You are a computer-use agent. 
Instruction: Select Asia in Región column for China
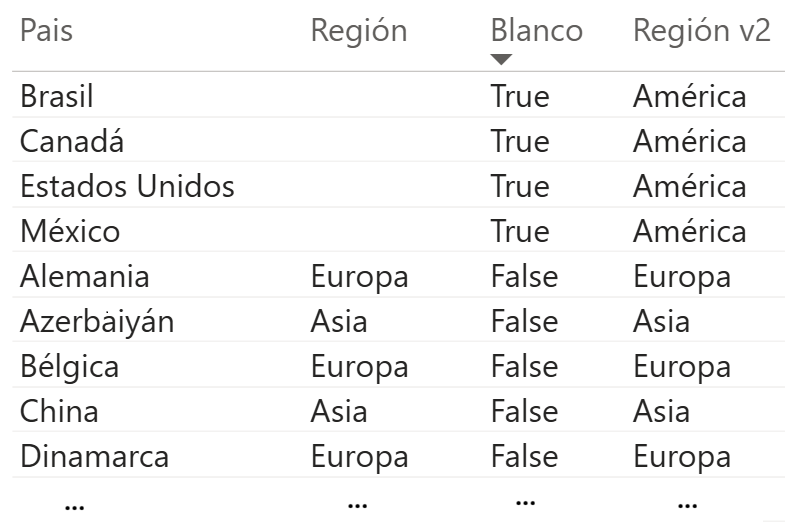[x=339, y=412]
